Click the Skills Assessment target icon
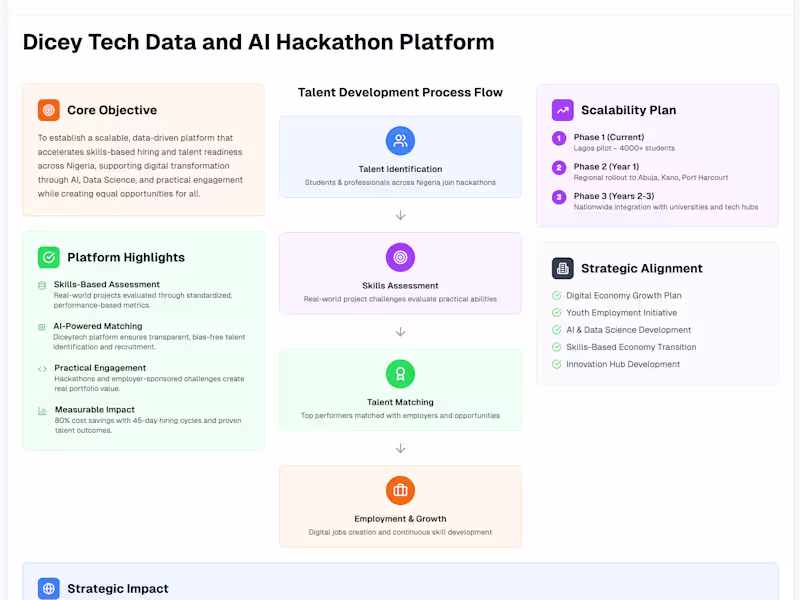Screen dimensions: 800x600 coord(400,257)
